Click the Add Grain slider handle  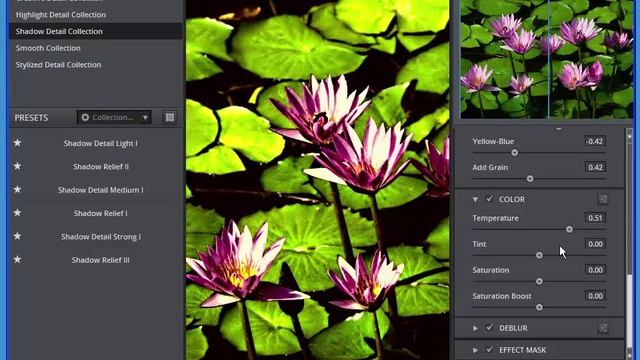[530, 179]
